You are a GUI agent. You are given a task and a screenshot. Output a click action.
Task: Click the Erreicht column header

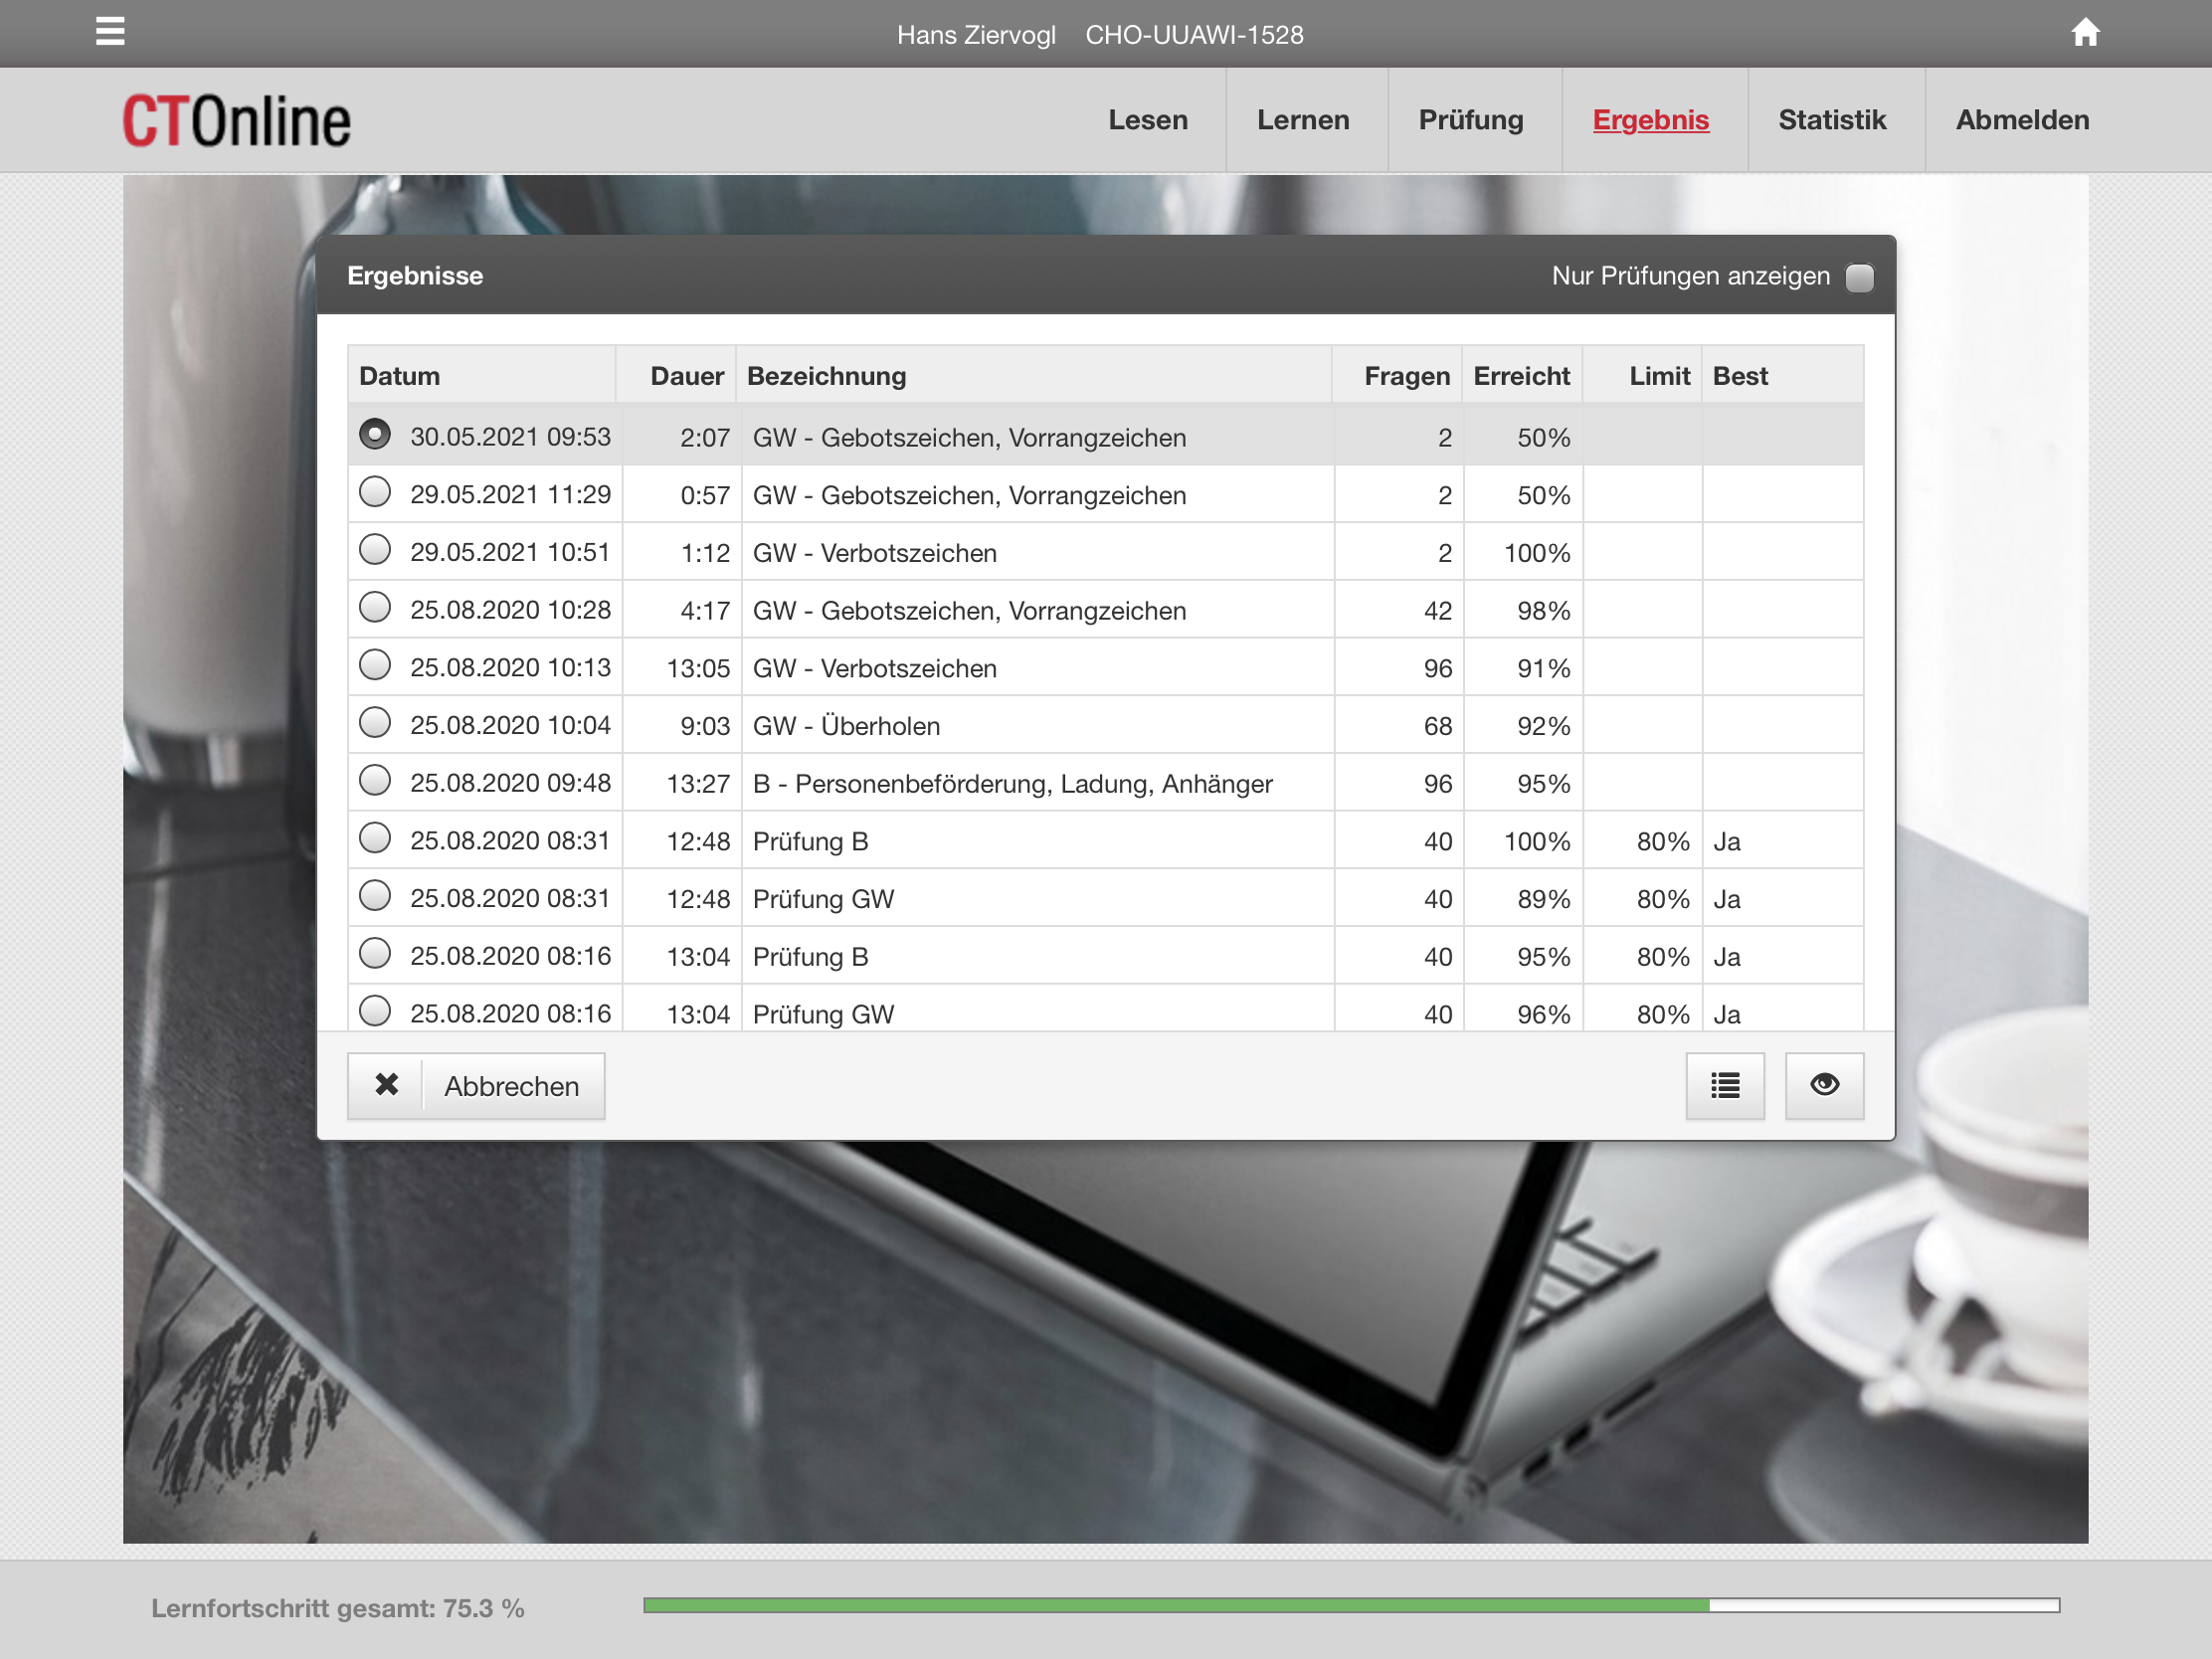point(1520,376)
